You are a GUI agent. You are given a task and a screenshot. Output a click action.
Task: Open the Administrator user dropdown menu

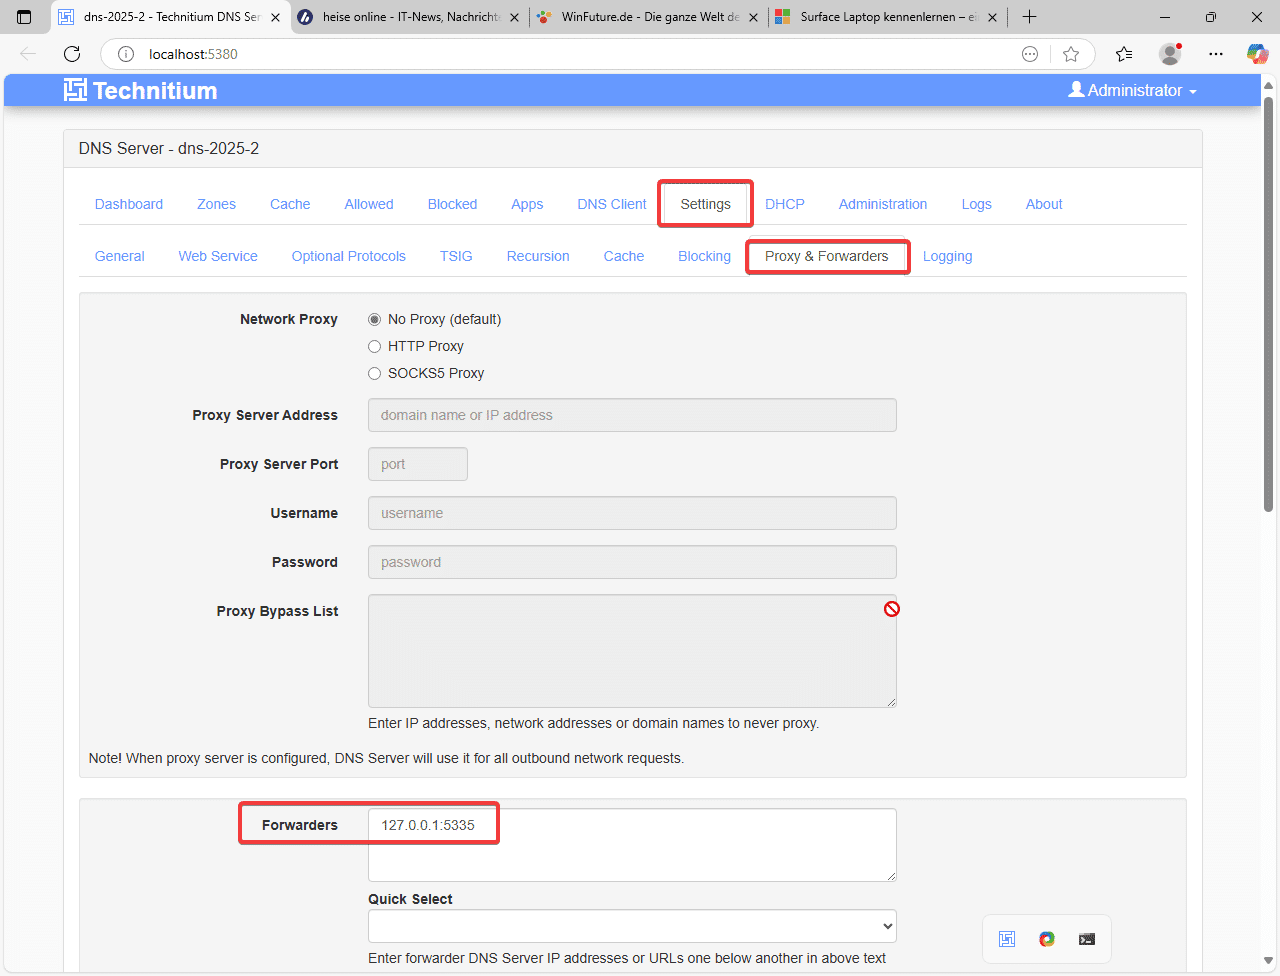point(1132,90)
